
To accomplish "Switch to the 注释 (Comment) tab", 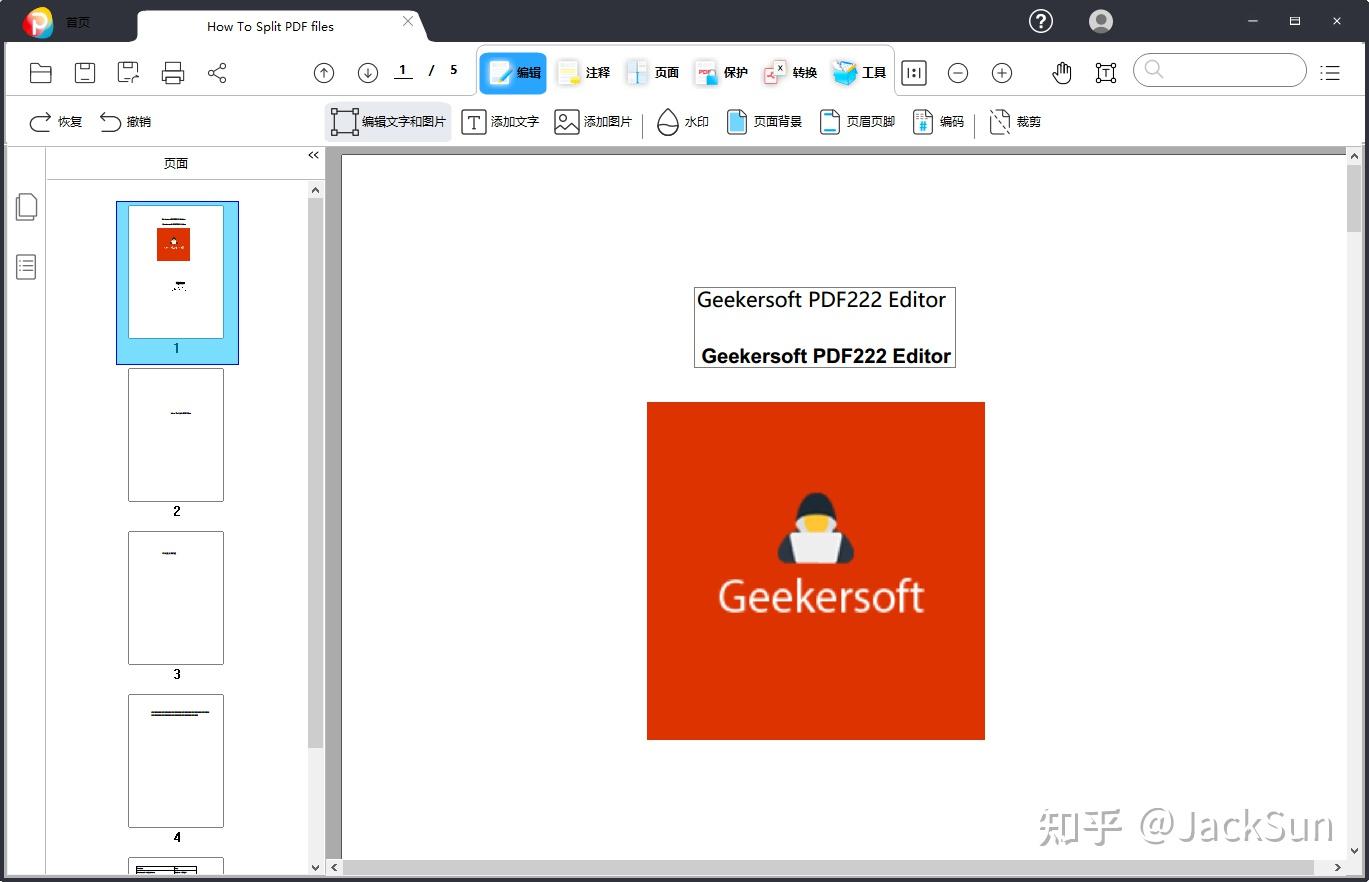I will tap(585, 72).
